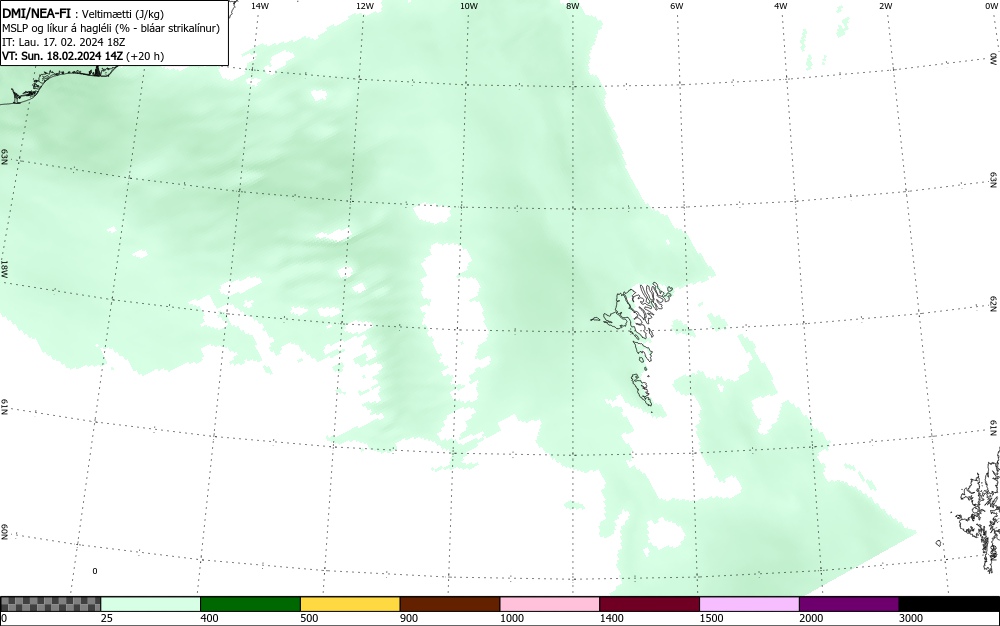Click the gray checkered 0–25 legend swatch

[x=50, y=604]
